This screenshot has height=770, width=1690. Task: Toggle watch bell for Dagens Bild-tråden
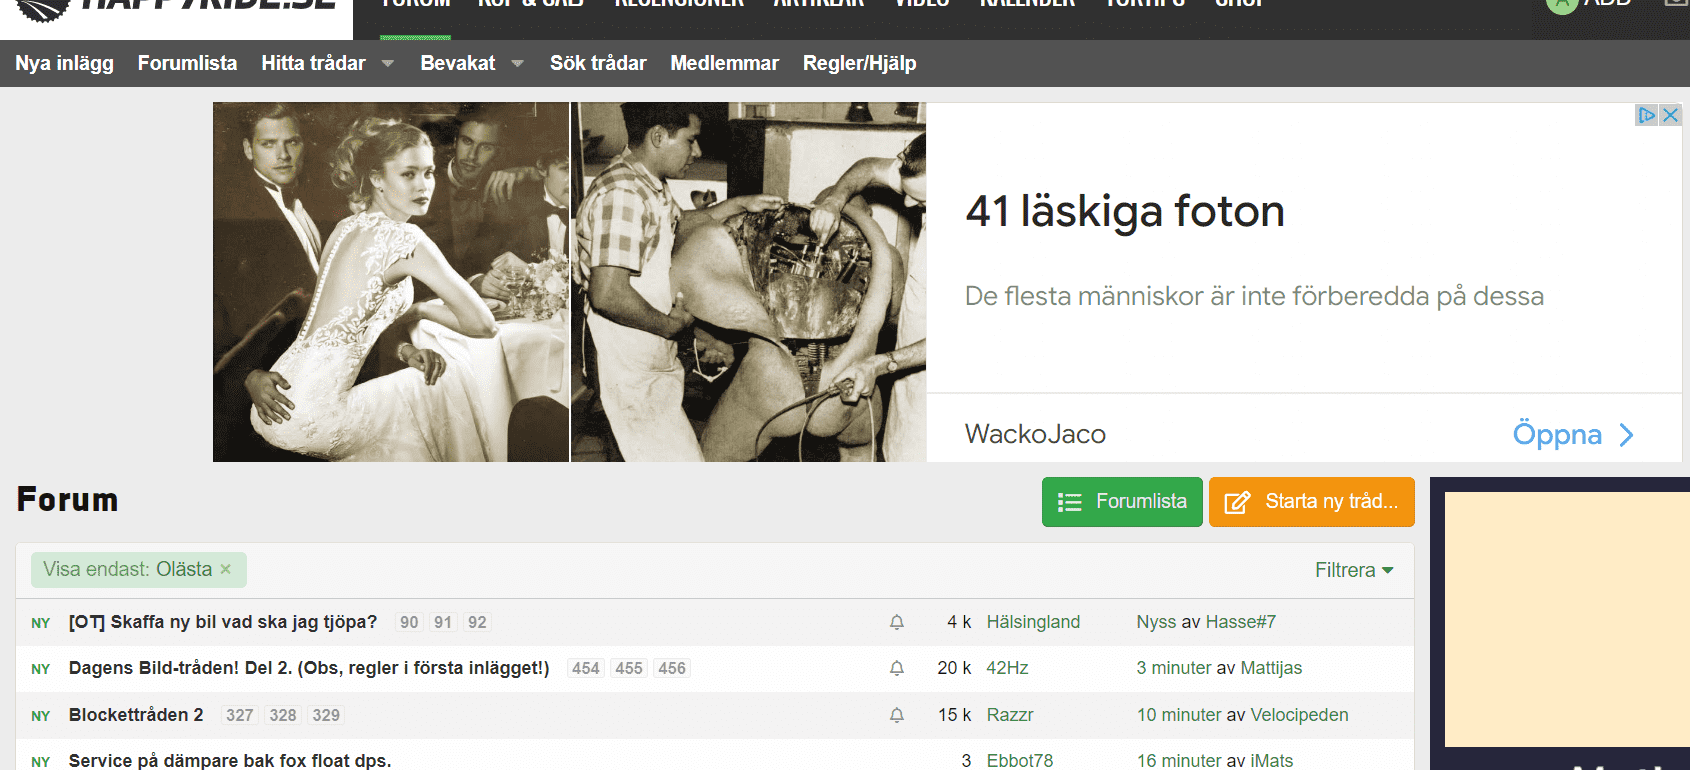coord(897,668)
